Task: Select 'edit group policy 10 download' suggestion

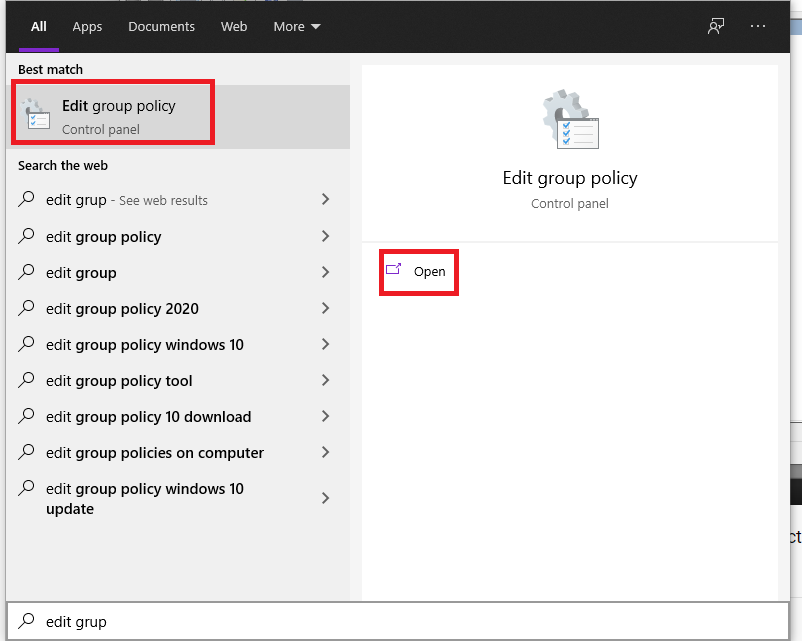Action: coord(148,417)
